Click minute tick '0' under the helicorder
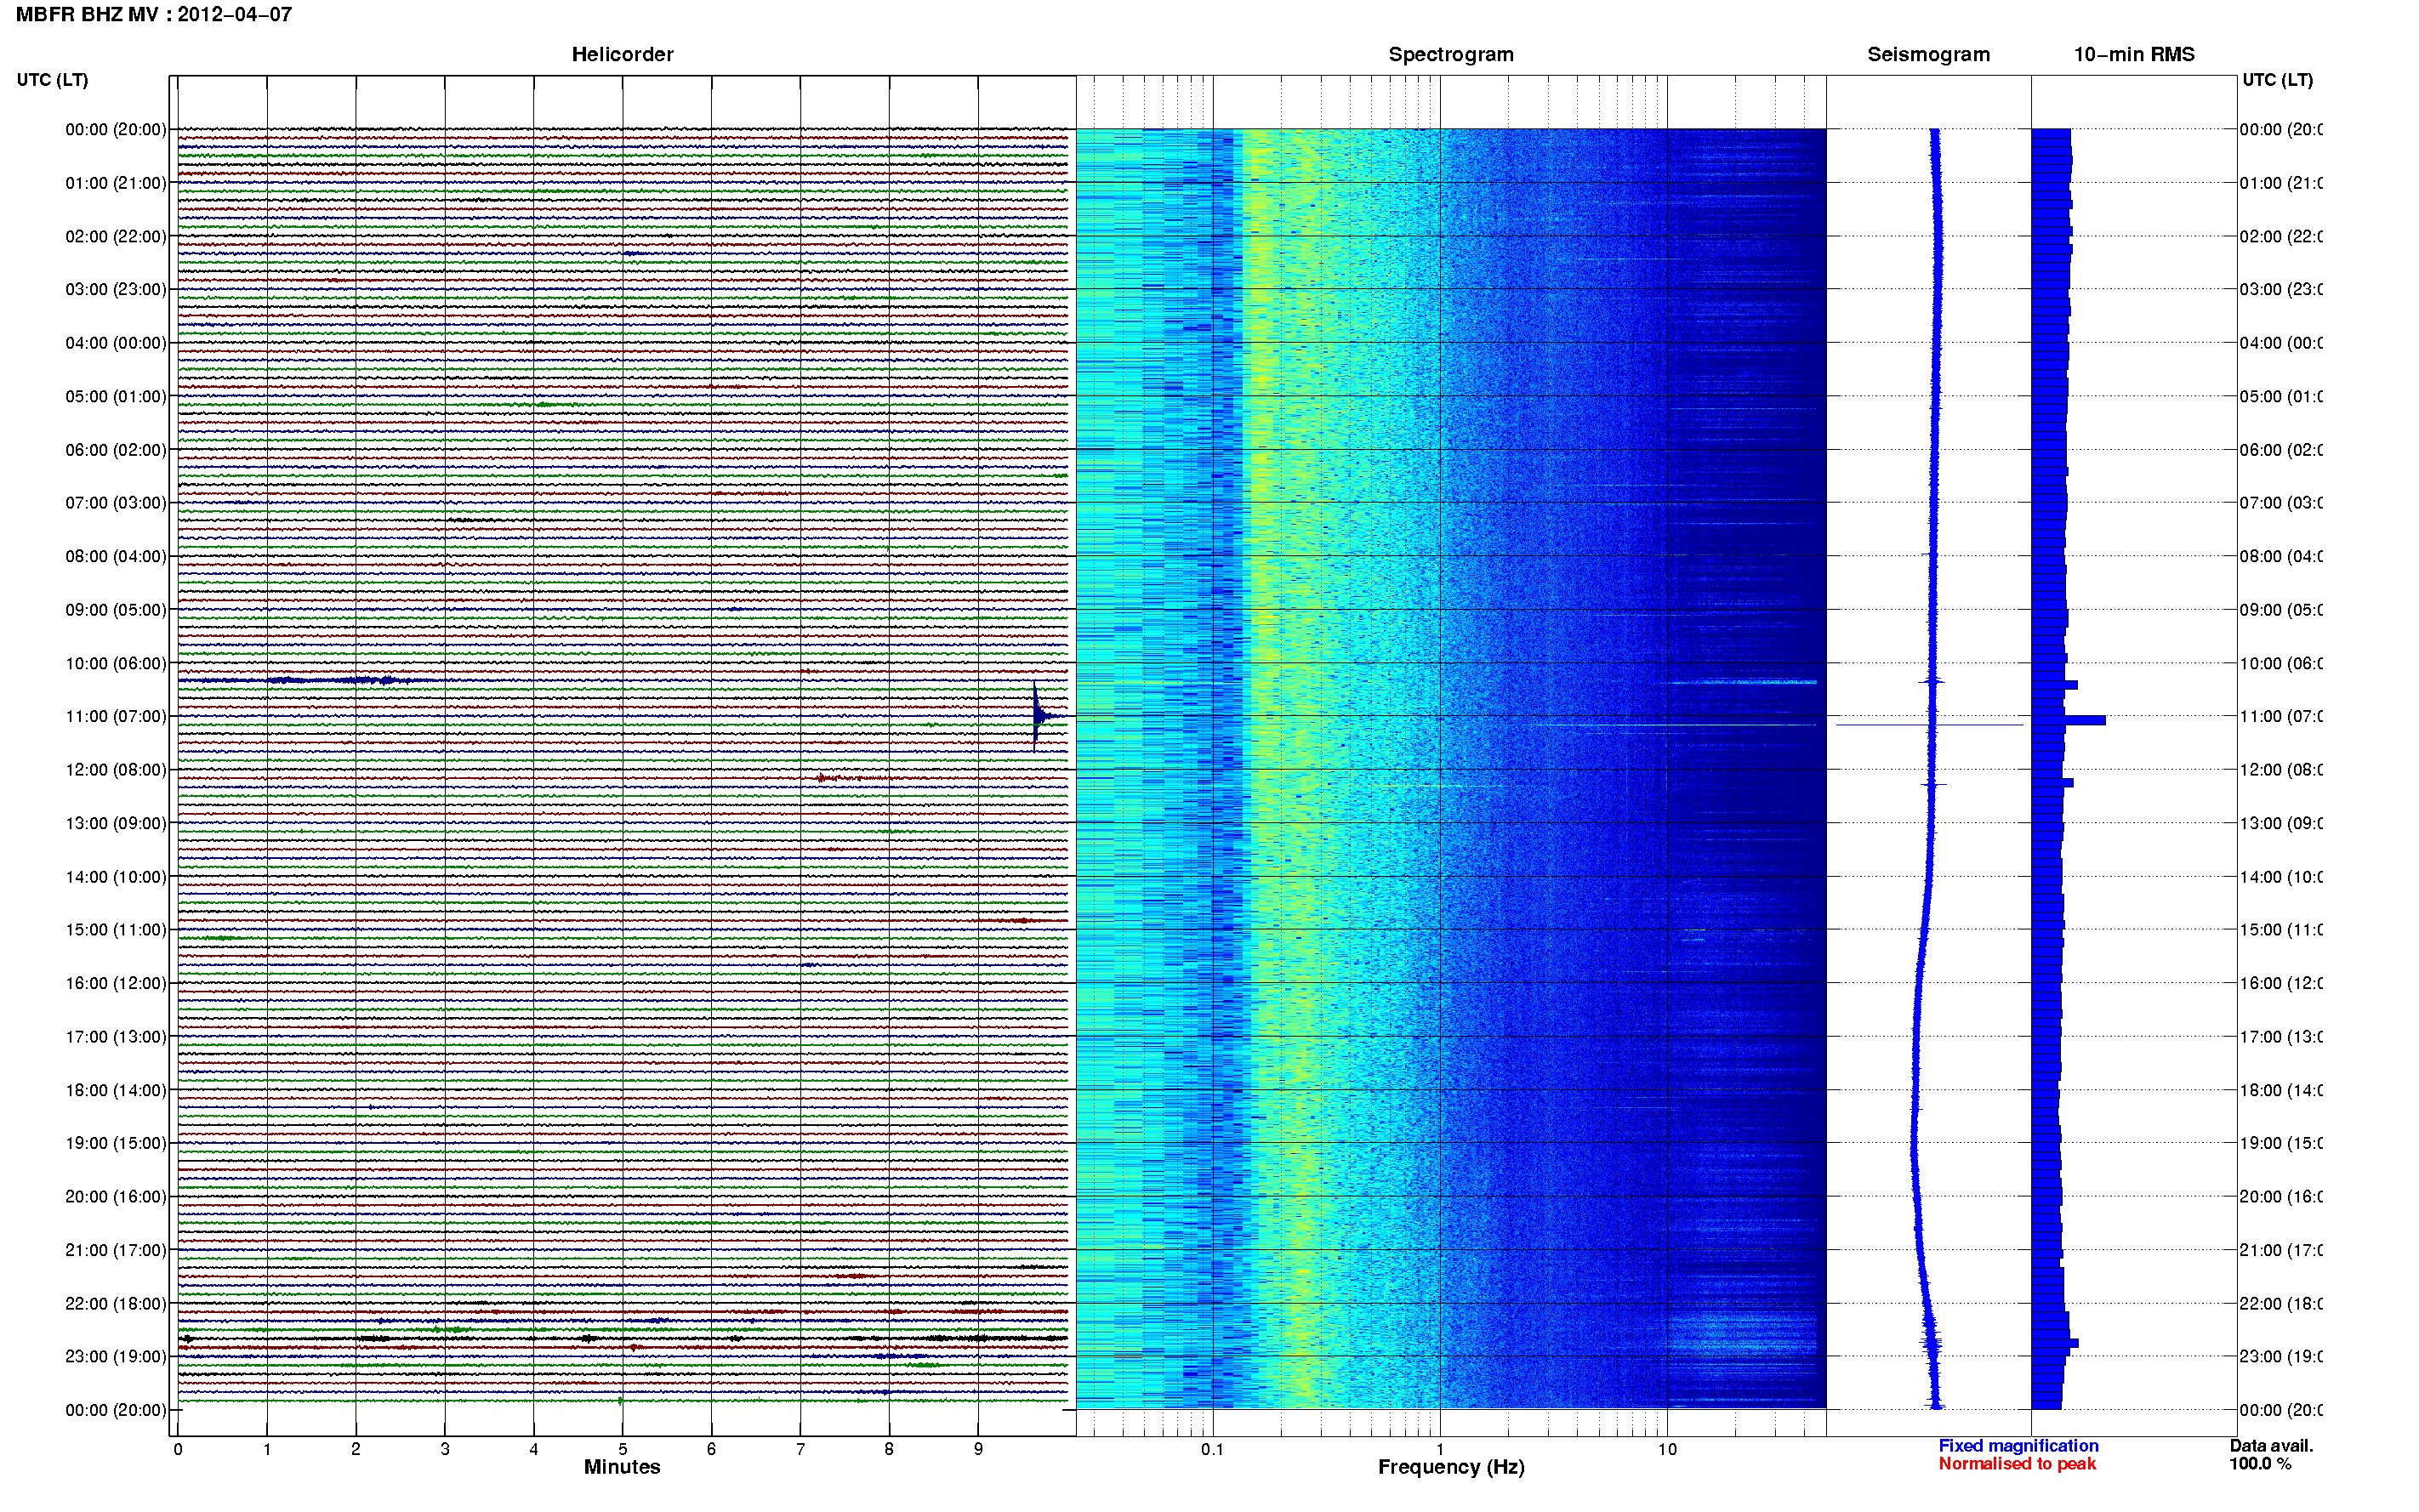The image size is (2419, 1512). click(x=178, y=1449)
